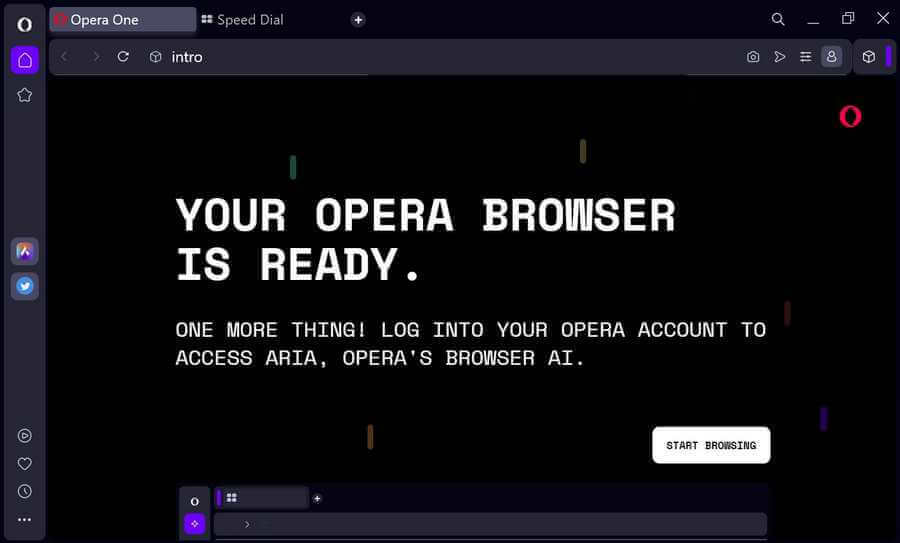
Task: Switch to the Opera One tab
Action: (123, 20)
